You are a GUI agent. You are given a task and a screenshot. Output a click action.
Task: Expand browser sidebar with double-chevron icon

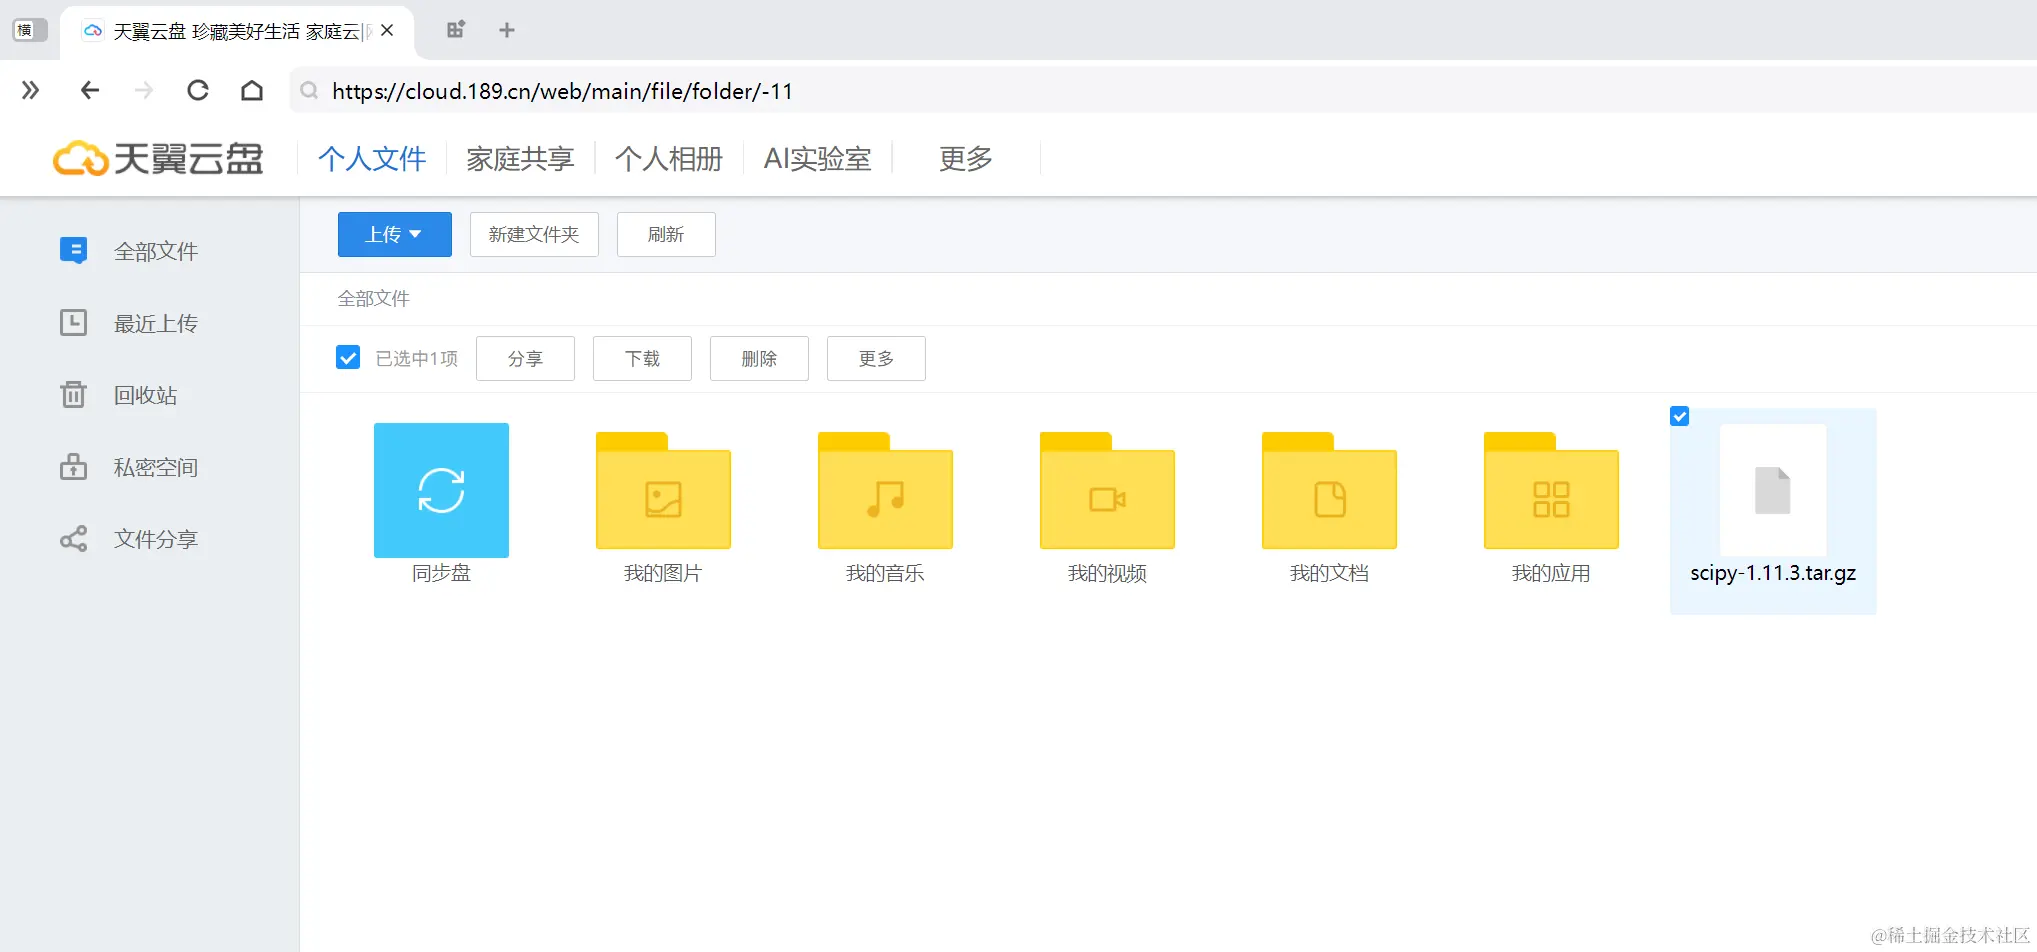tap(31, 91)
